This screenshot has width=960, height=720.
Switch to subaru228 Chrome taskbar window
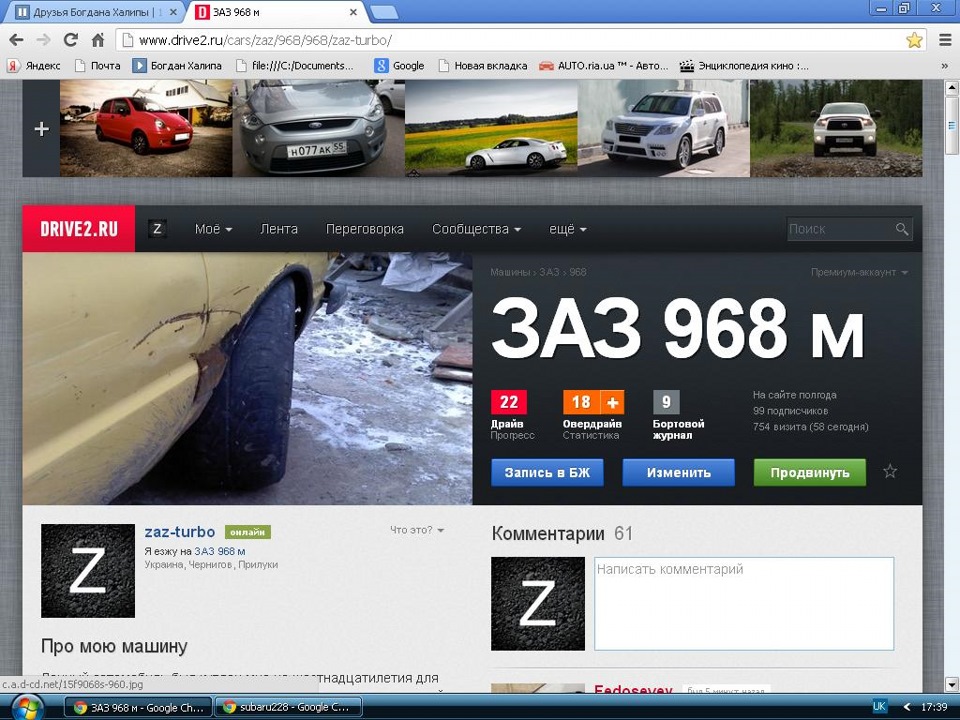pyautogui.click(x=288, y=708)
